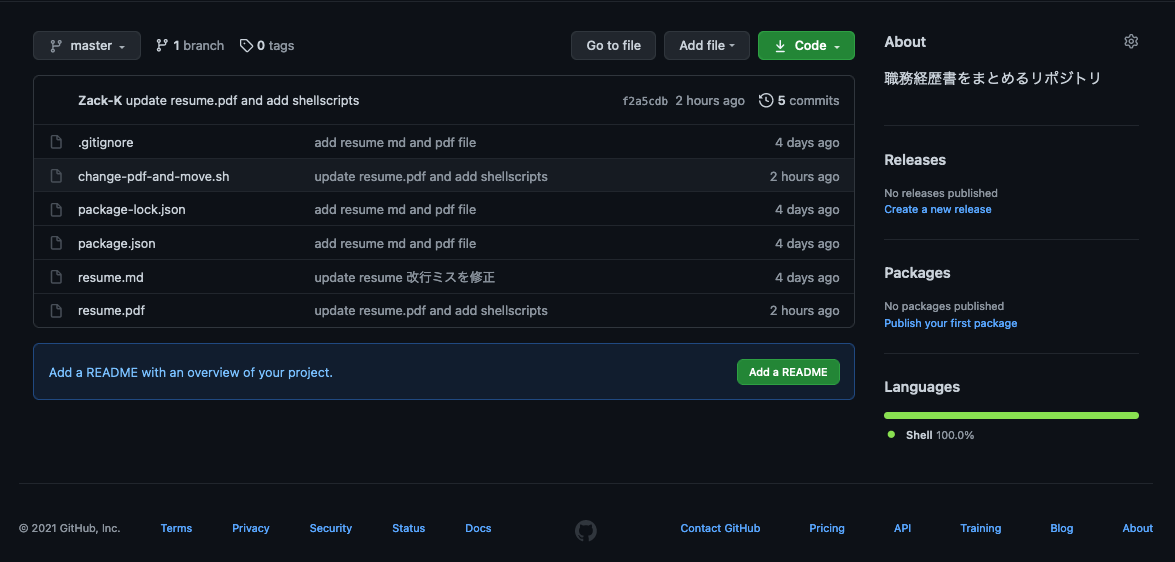The height and width of the screenshot is (562, 1175).
Task: Open Status footer link
Action: coord(408,528)
